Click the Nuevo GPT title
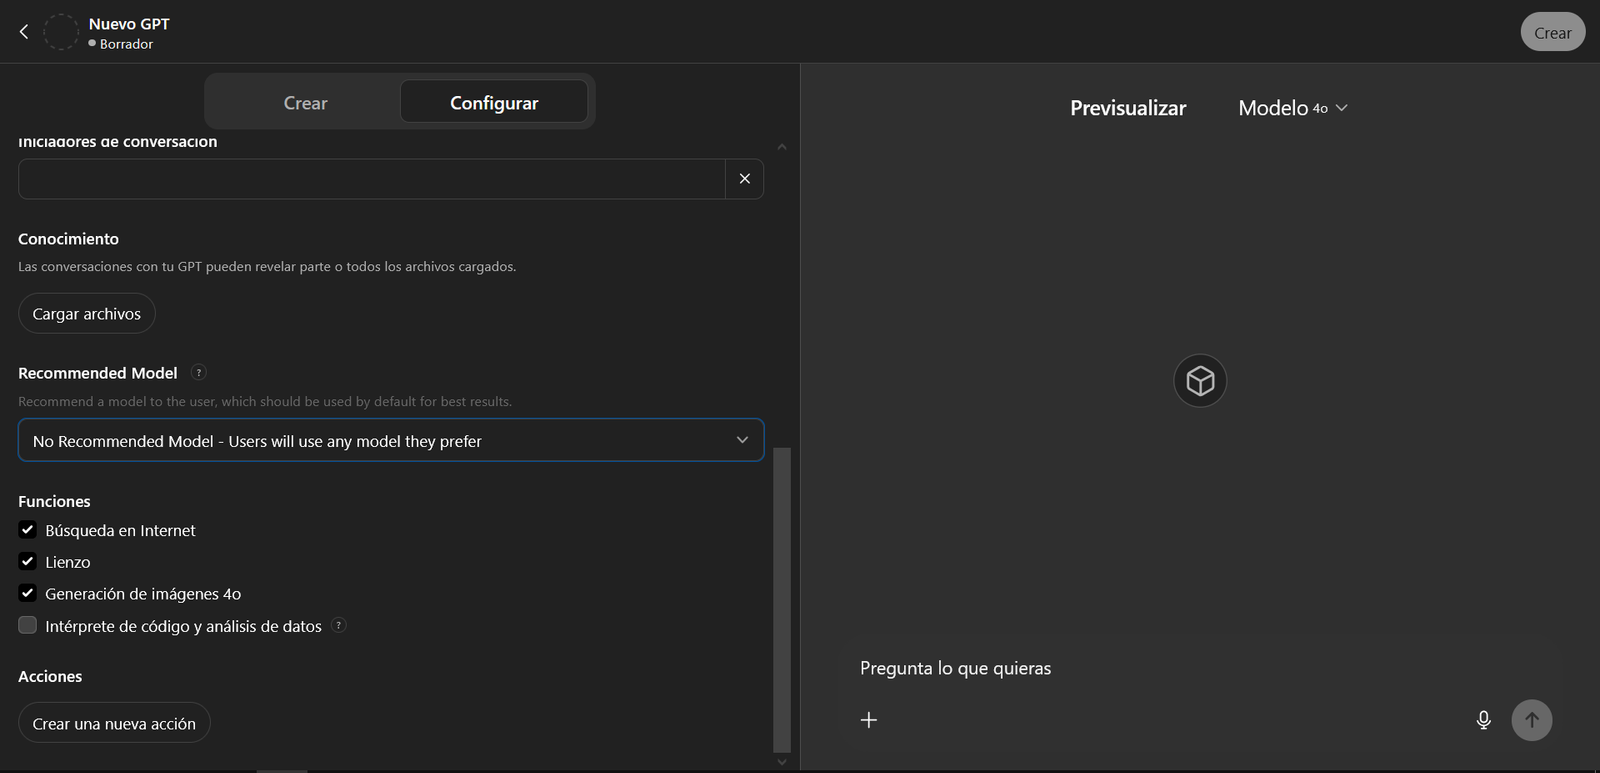Screen dimensions: 1600x773 (129, 24)
